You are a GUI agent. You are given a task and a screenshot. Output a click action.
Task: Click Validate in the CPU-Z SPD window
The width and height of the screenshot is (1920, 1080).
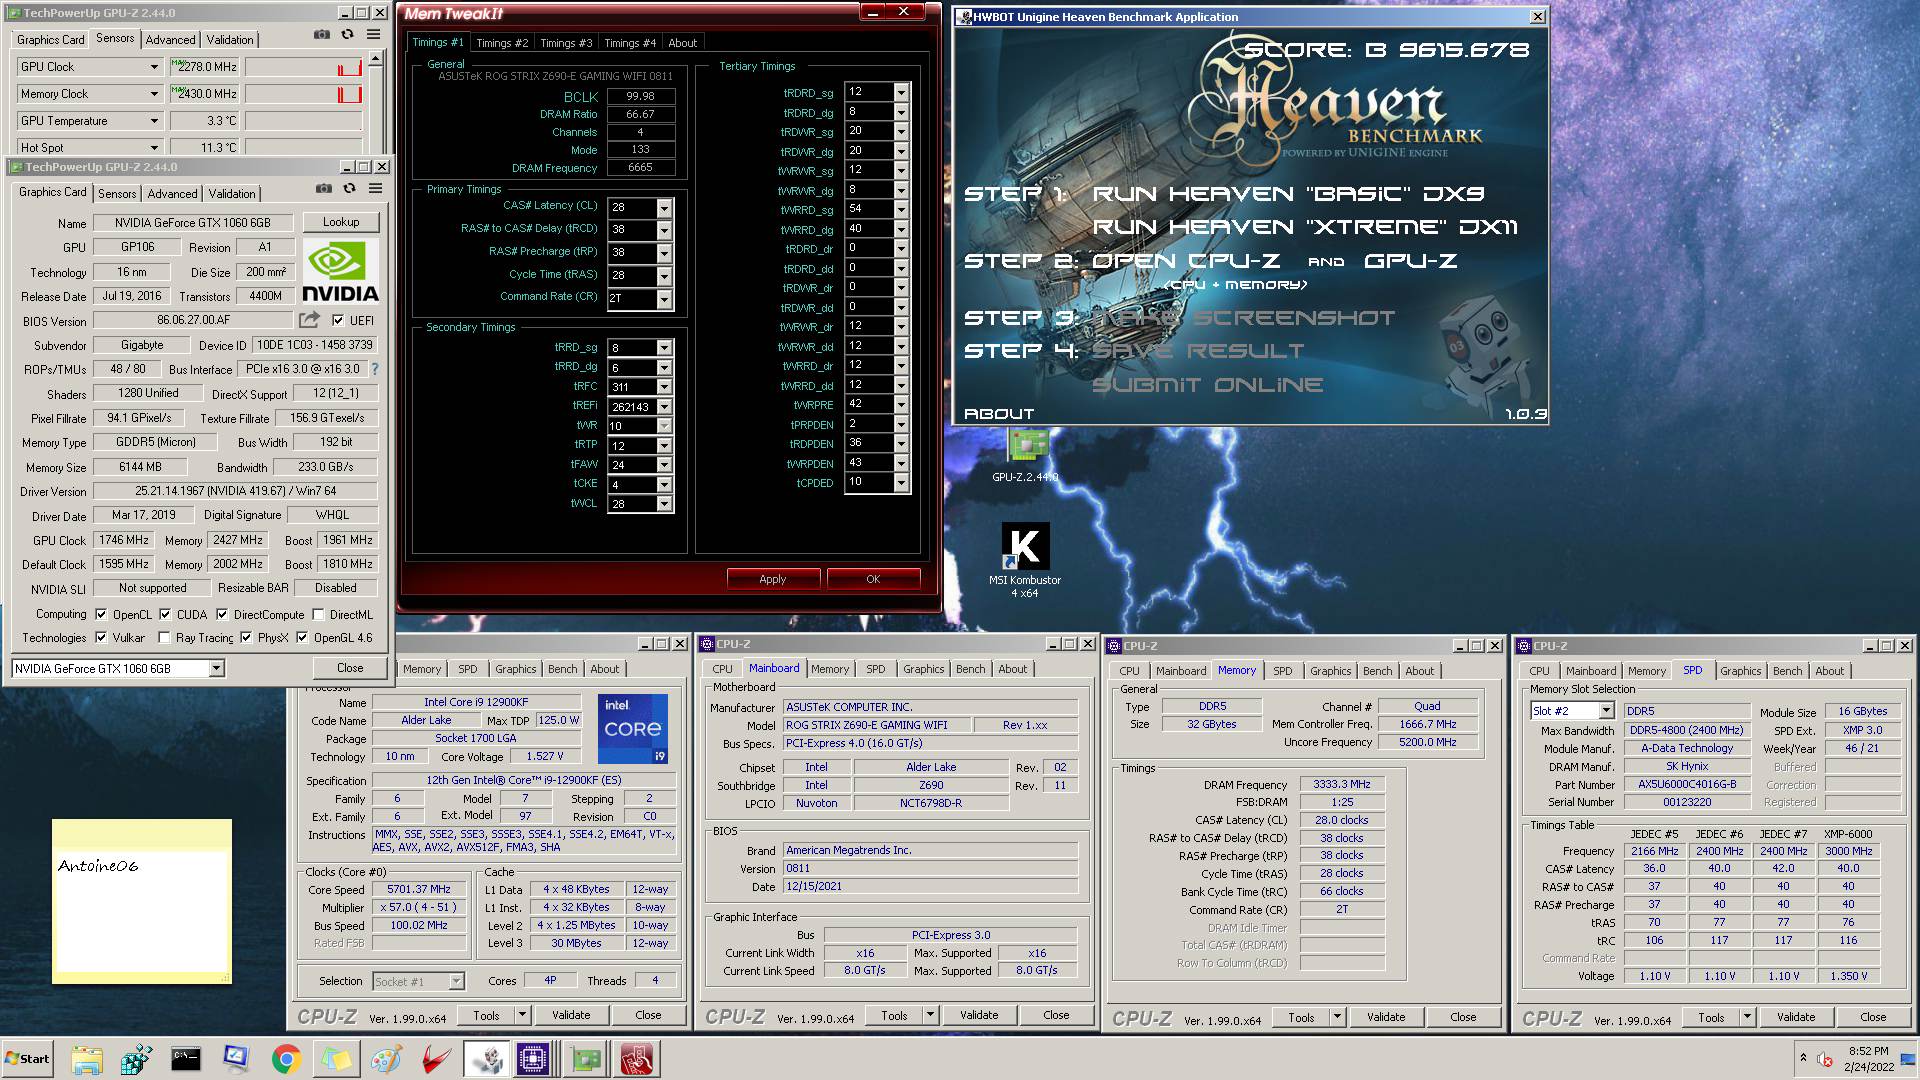1796,1017
